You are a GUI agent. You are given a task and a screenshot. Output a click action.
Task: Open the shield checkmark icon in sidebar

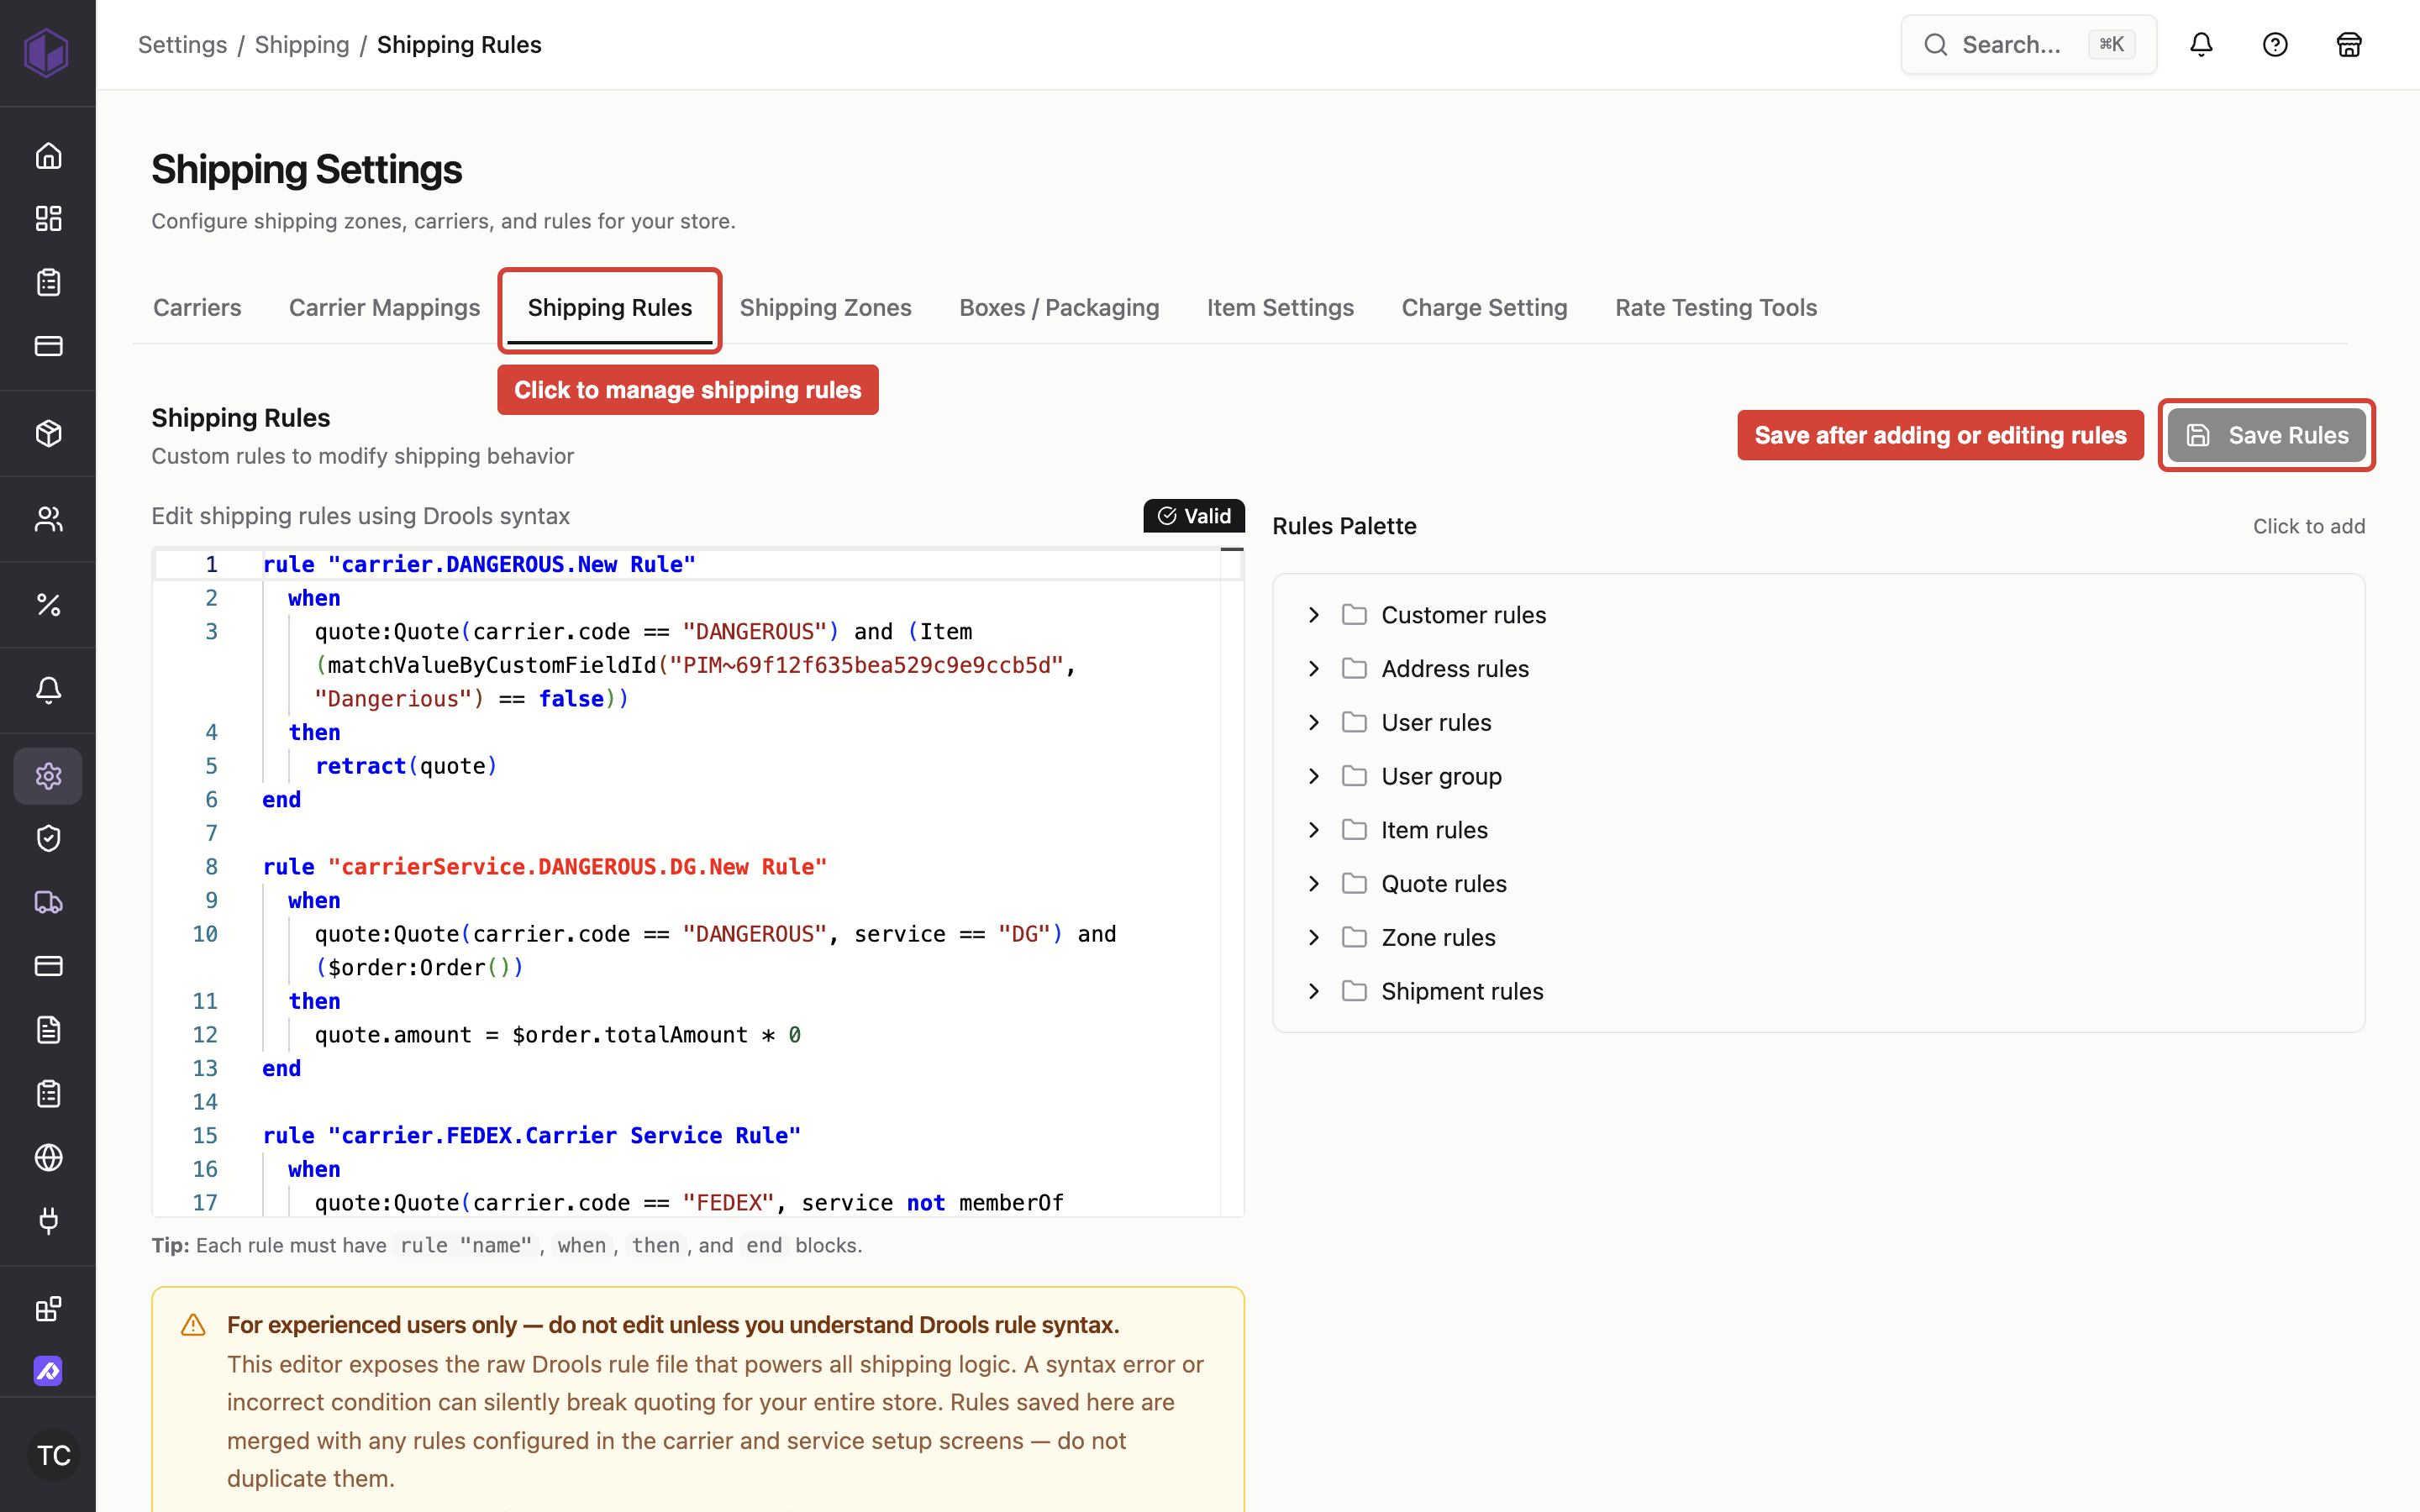48,838
